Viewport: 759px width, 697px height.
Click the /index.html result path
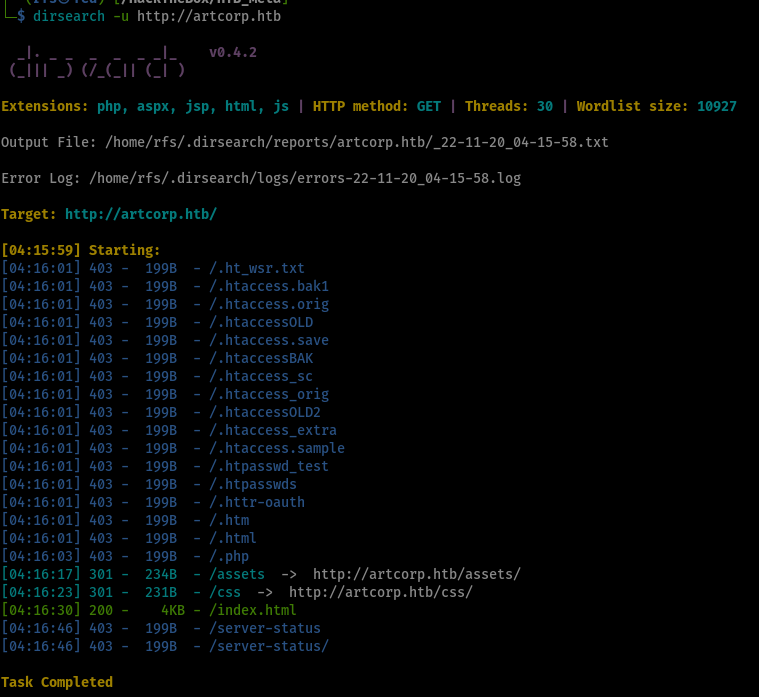click(x=253, y=610)
